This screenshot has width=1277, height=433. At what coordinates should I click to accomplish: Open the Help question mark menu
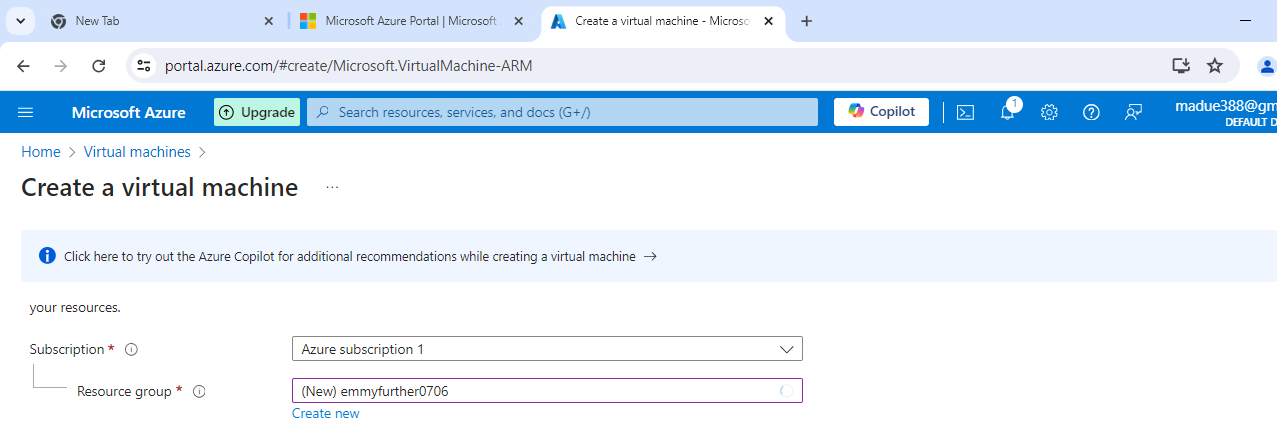pos(1091,112)
